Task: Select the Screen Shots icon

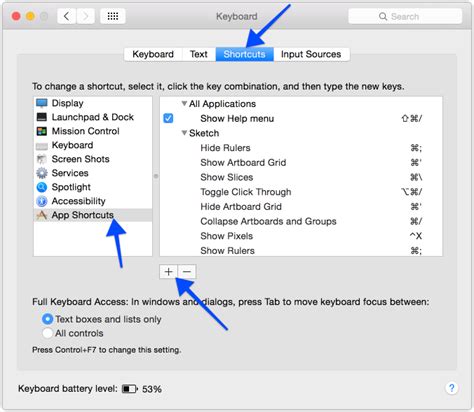Action: coord(42,159)
